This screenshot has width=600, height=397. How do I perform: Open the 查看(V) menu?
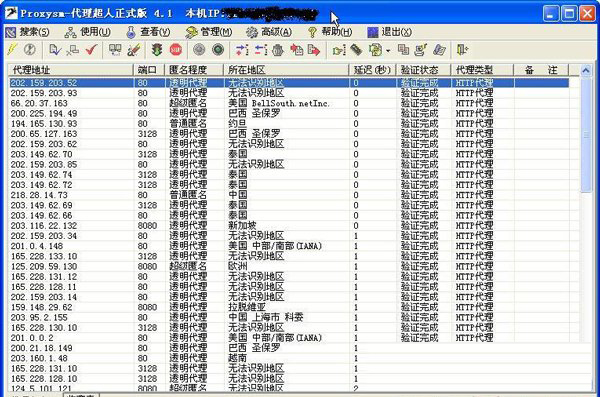pyautogui.click(x=148, y=32)
